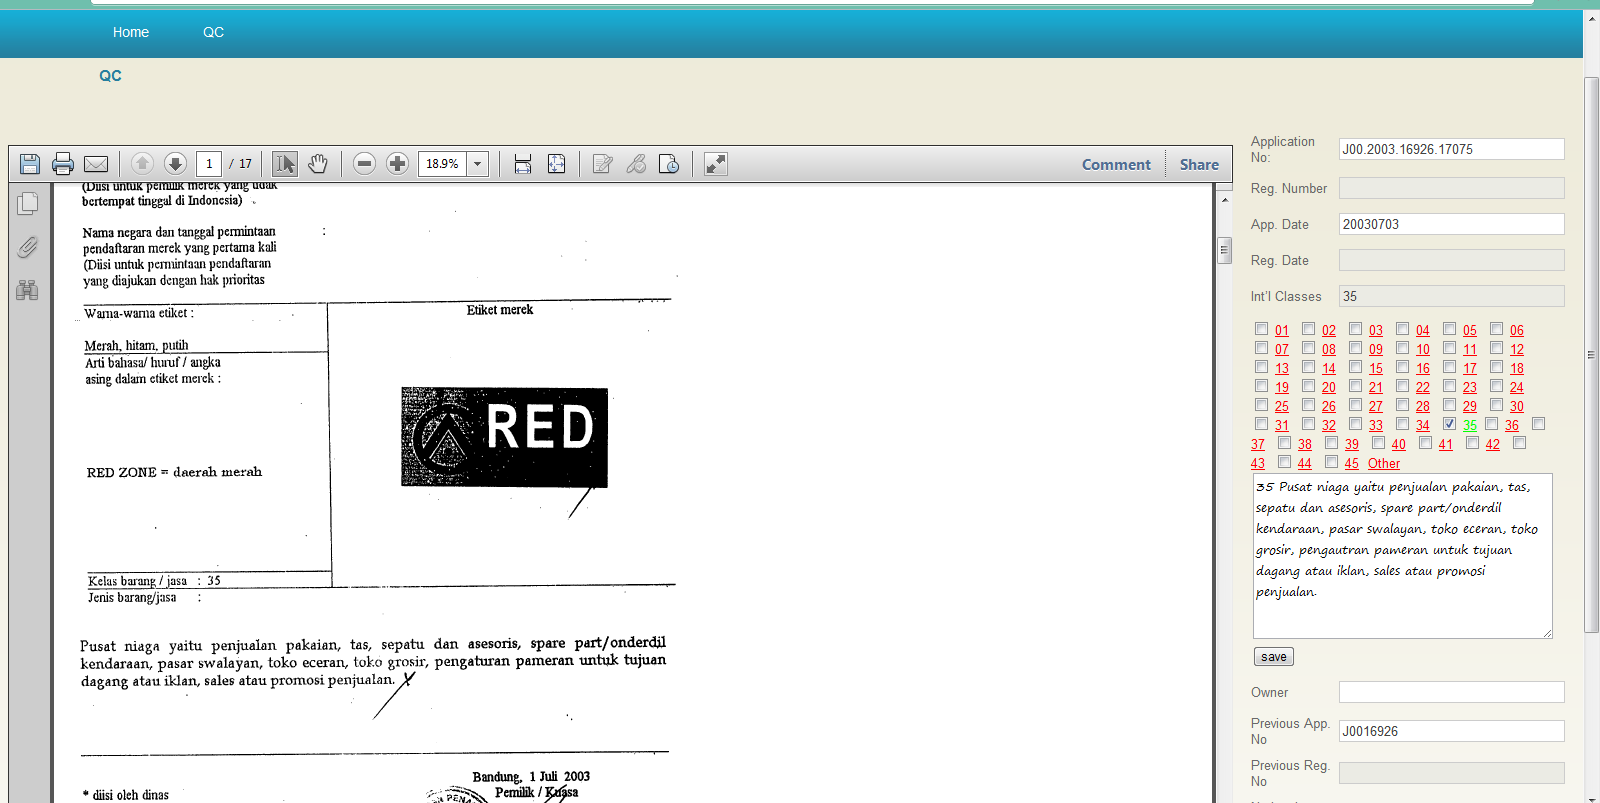
Task: Tick the class 16 checkbox
Action: pos(1403,367)
